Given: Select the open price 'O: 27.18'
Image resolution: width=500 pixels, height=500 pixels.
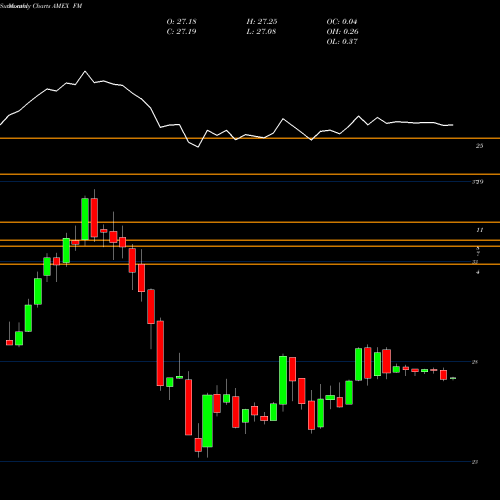Looking at the screenshot, I should tap(181, 22).
